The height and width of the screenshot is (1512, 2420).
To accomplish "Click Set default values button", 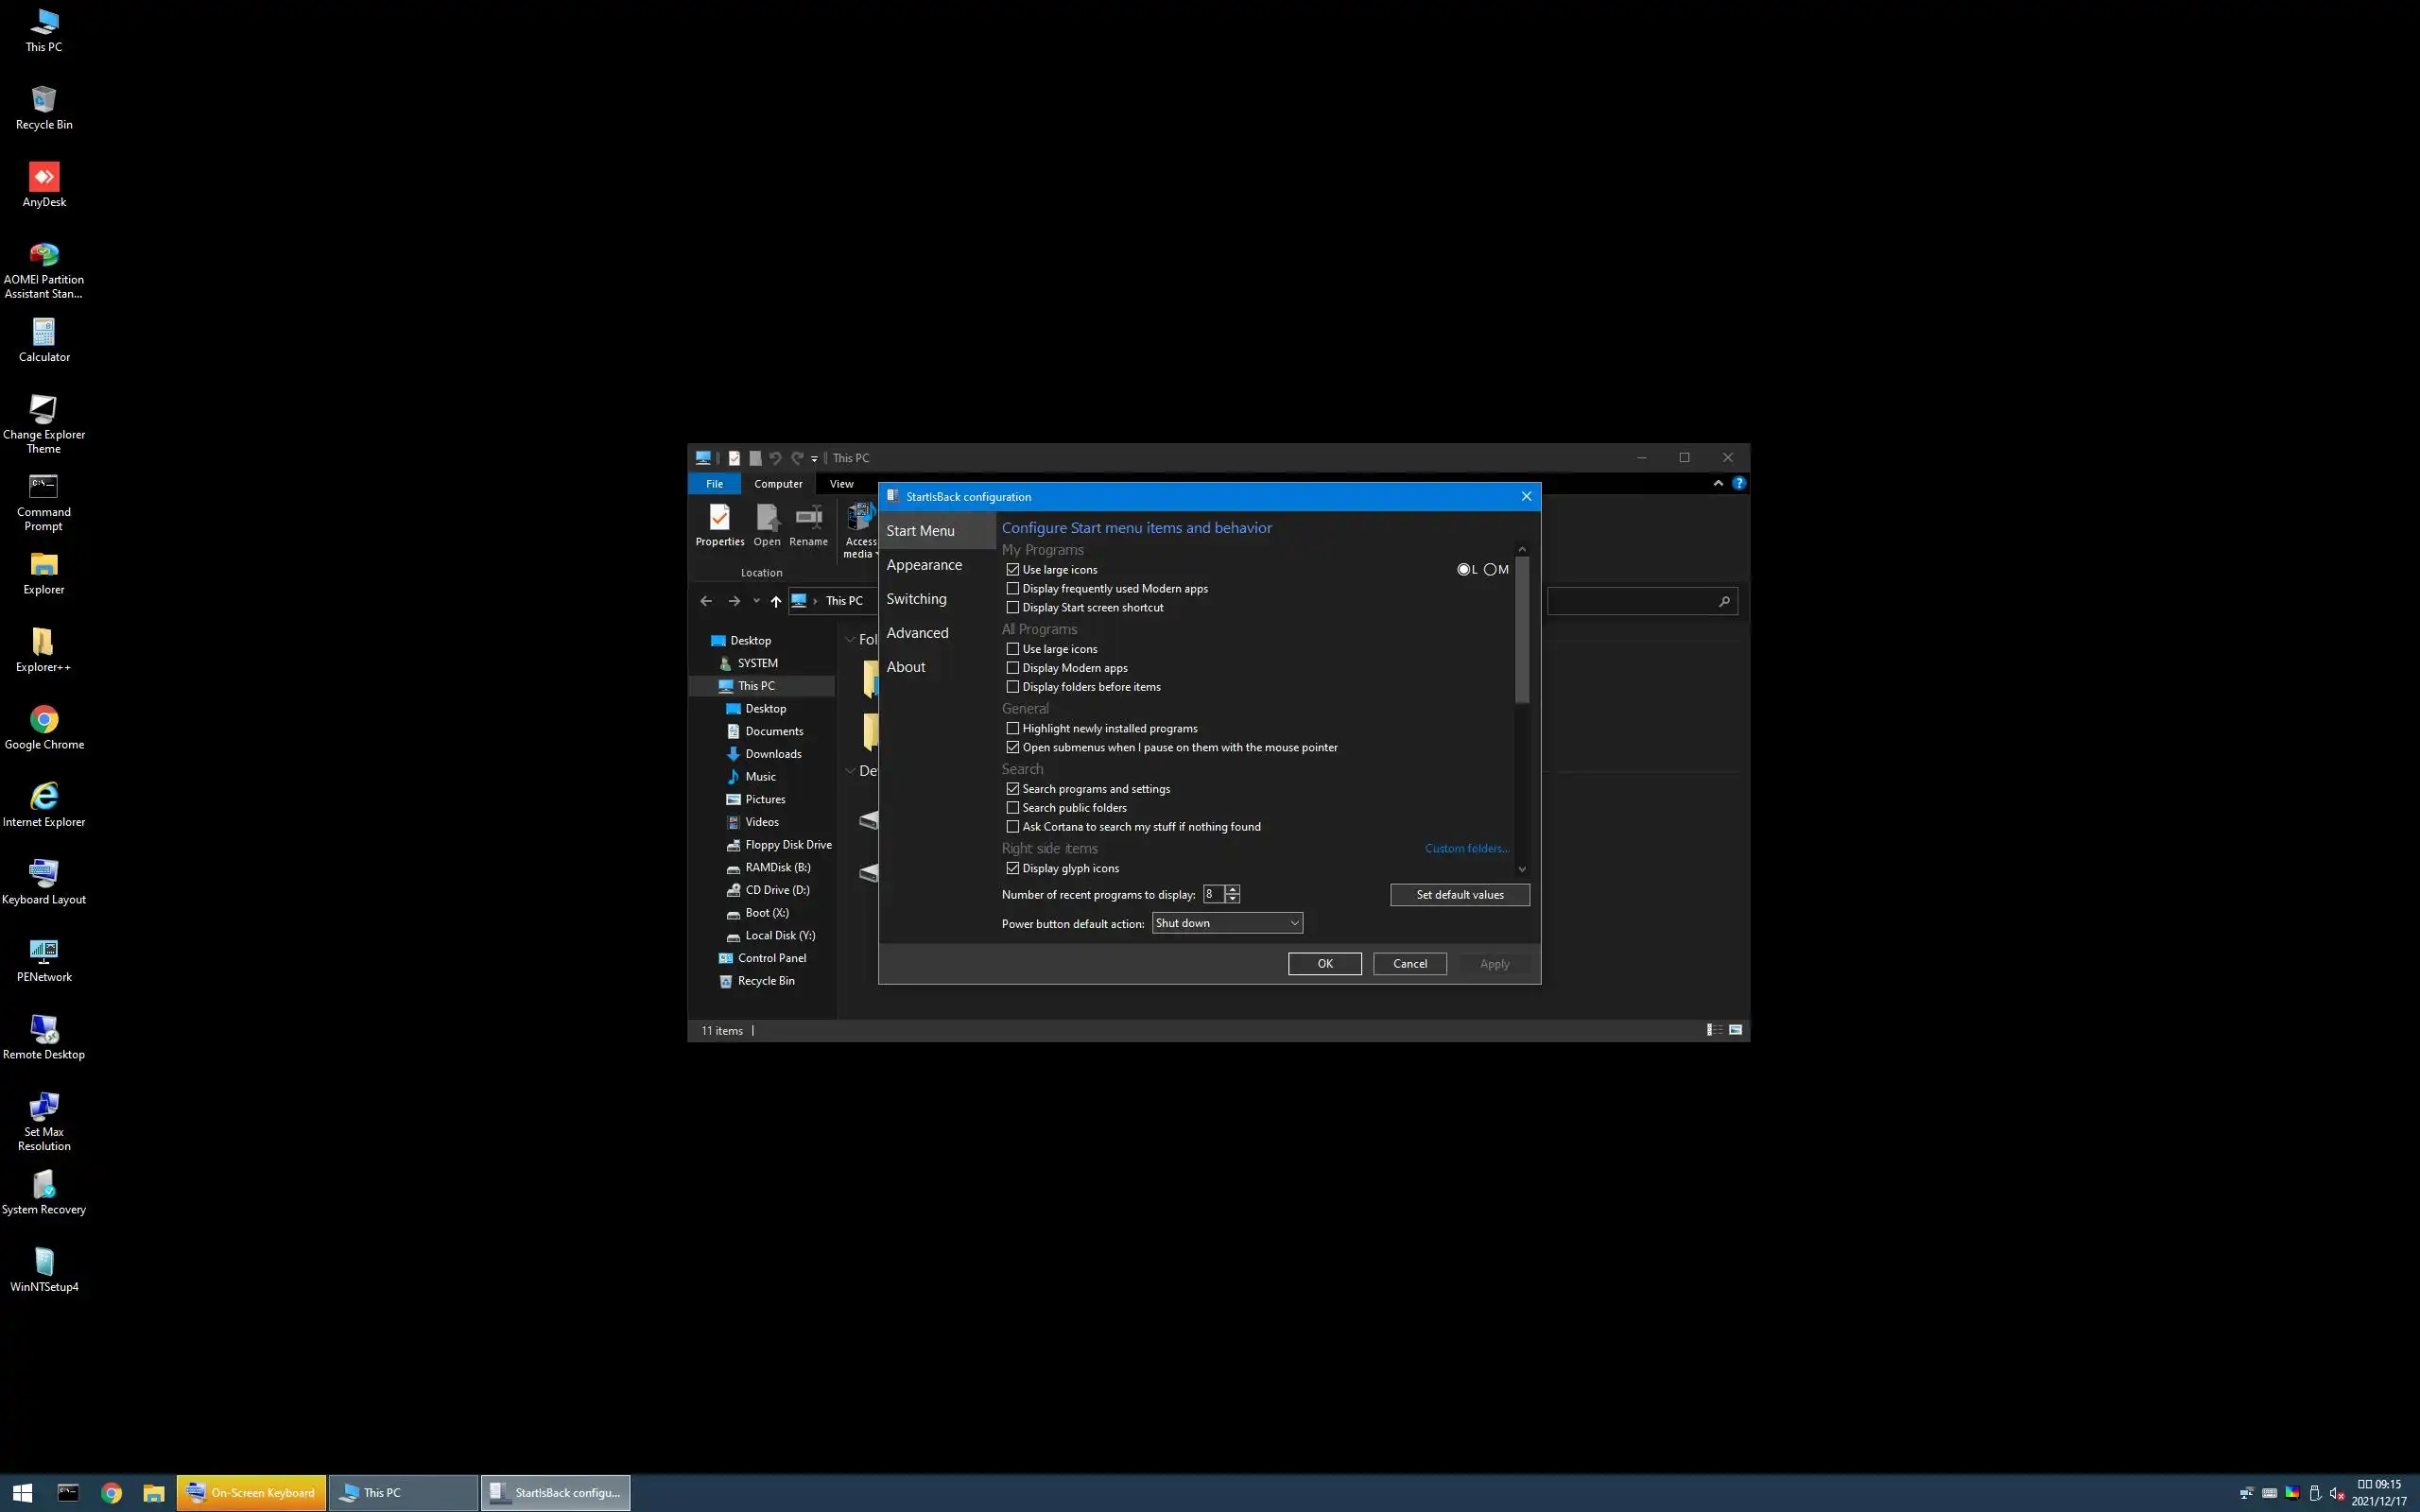I will [1459, 895].
